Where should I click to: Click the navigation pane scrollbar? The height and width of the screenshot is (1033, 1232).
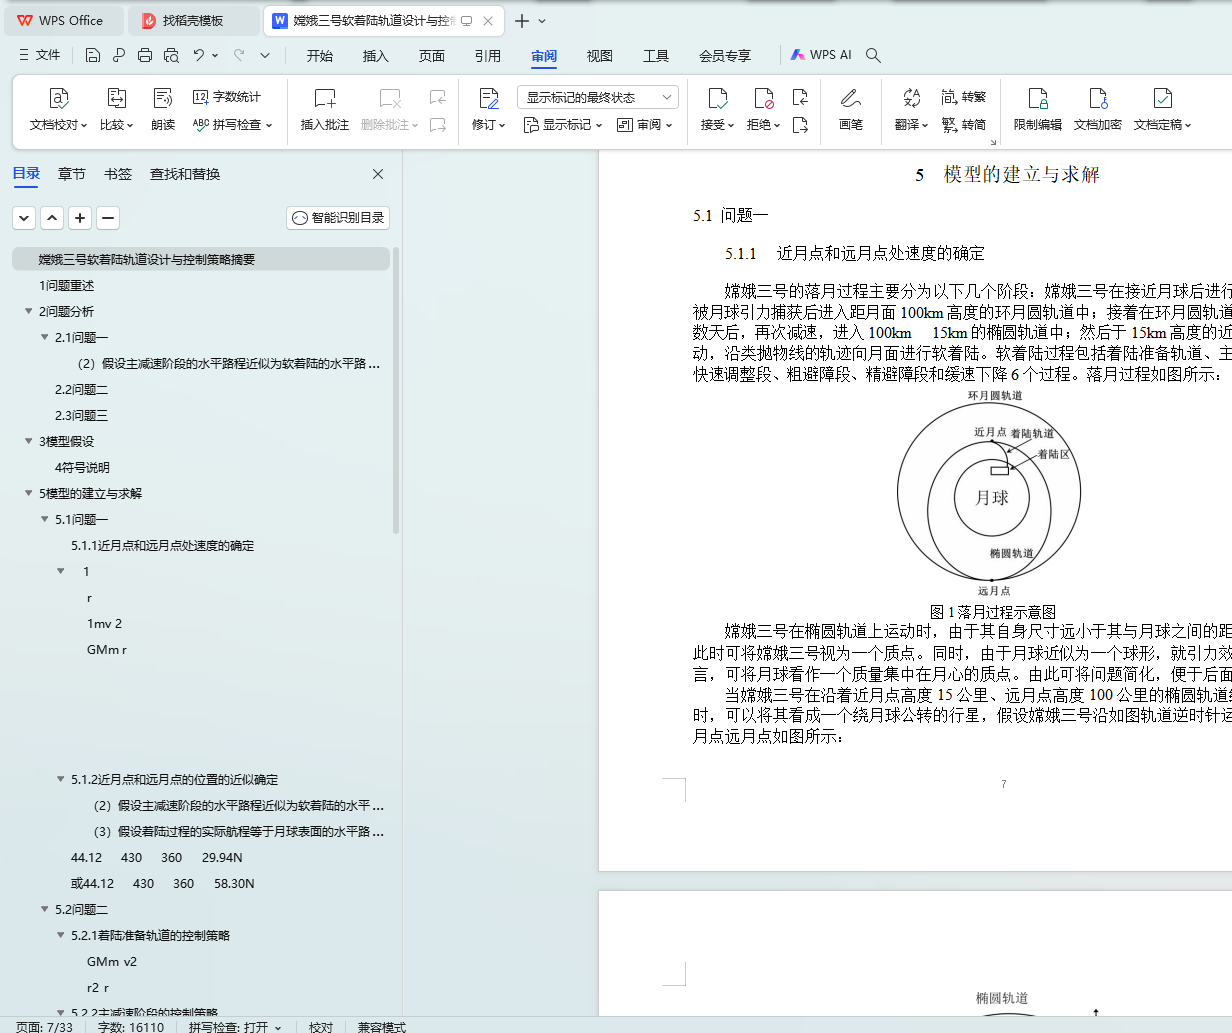coord(396,390)
